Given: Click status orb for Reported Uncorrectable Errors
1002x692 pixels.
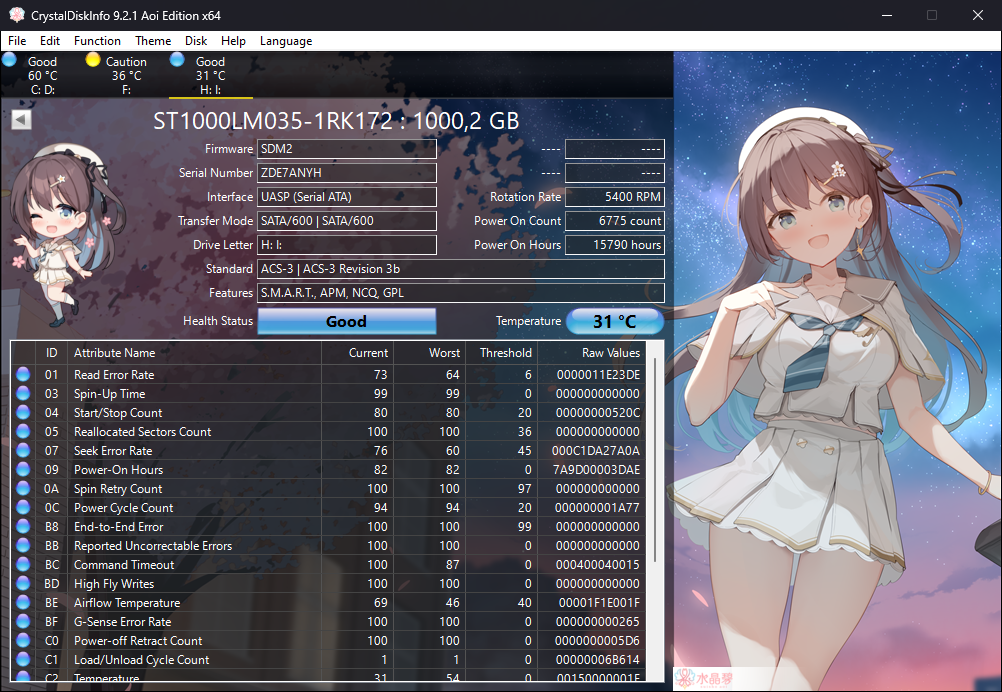Looking at the screenshot, I should tap(23, 546).
